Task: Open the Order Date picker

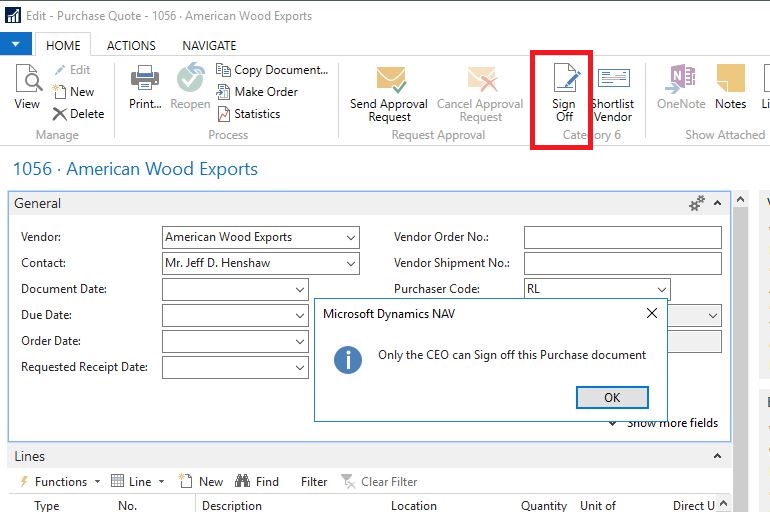Action: pyautogui.click(x=300, y=342)
